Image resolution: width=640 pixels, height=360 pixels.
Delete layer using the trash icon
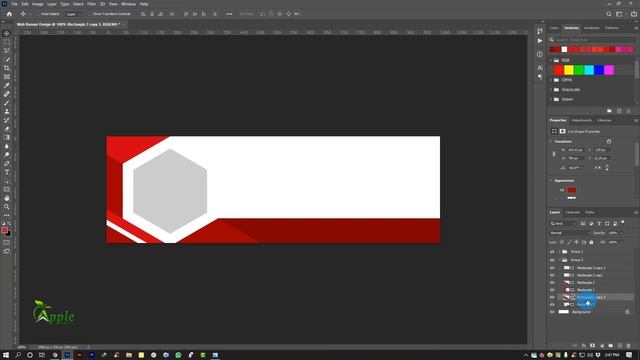point(629,346)
